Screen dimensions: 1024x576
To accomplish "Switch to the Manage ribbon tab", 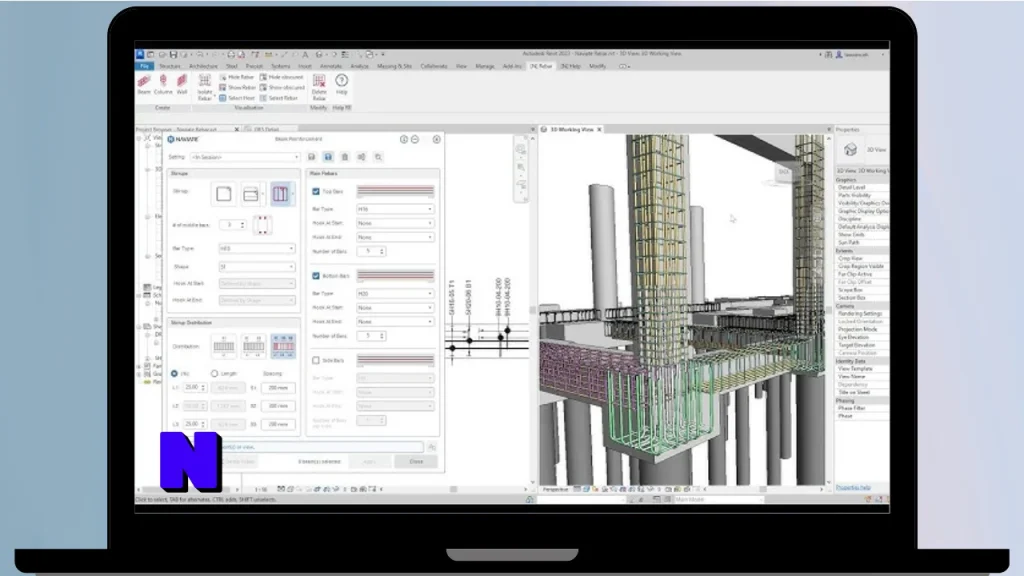I will coord(485,66).
